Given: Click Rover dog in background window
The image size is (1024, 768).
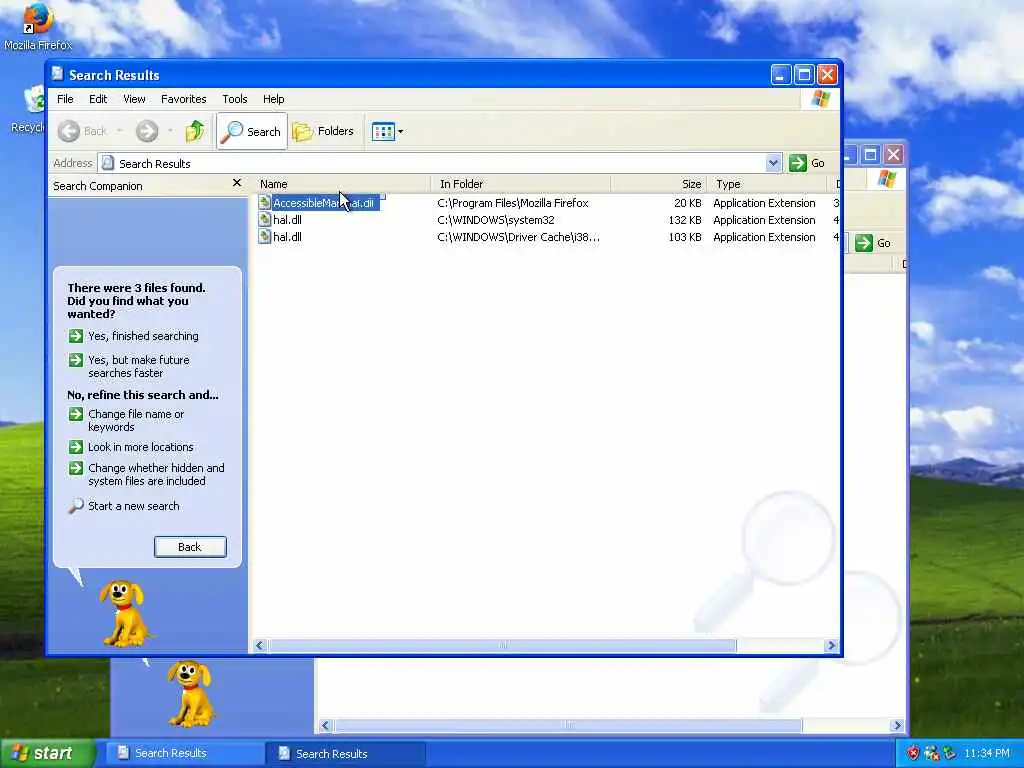Looking at the screenshot, I should [x=190, y=694].
